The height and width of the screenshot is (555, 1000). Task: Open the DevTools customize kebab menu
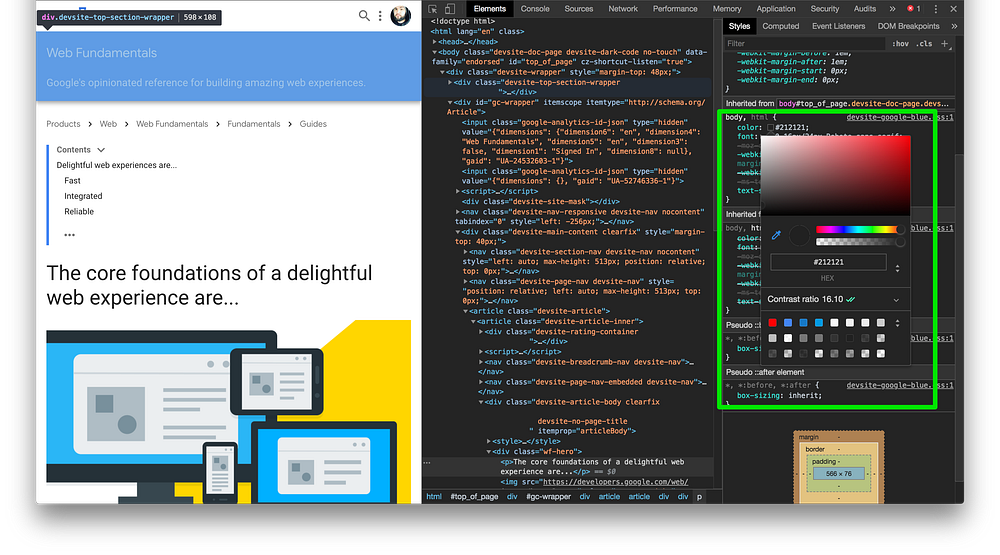(936, 9)
